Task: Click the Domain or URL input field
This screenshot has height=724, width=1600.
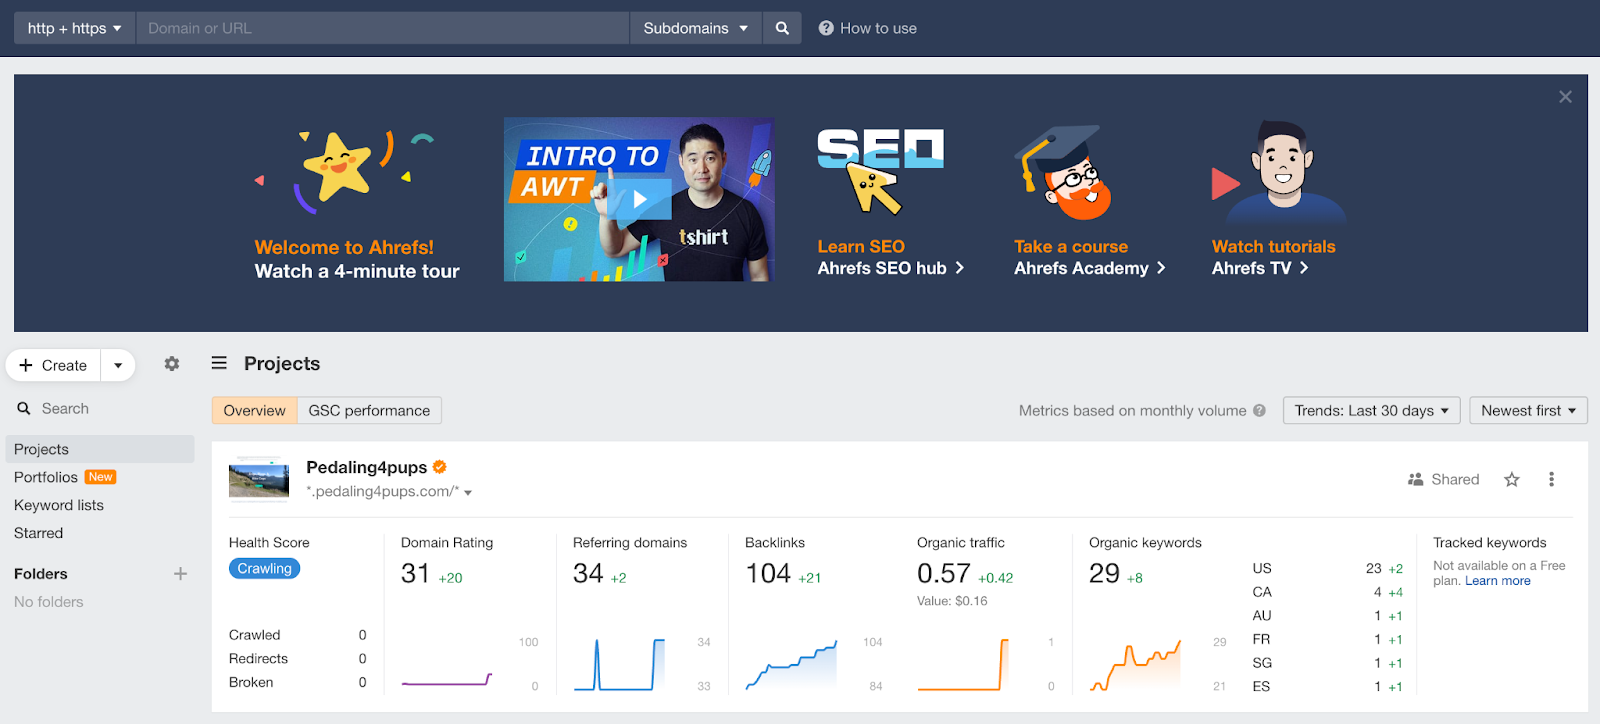Action: [382, 28]
